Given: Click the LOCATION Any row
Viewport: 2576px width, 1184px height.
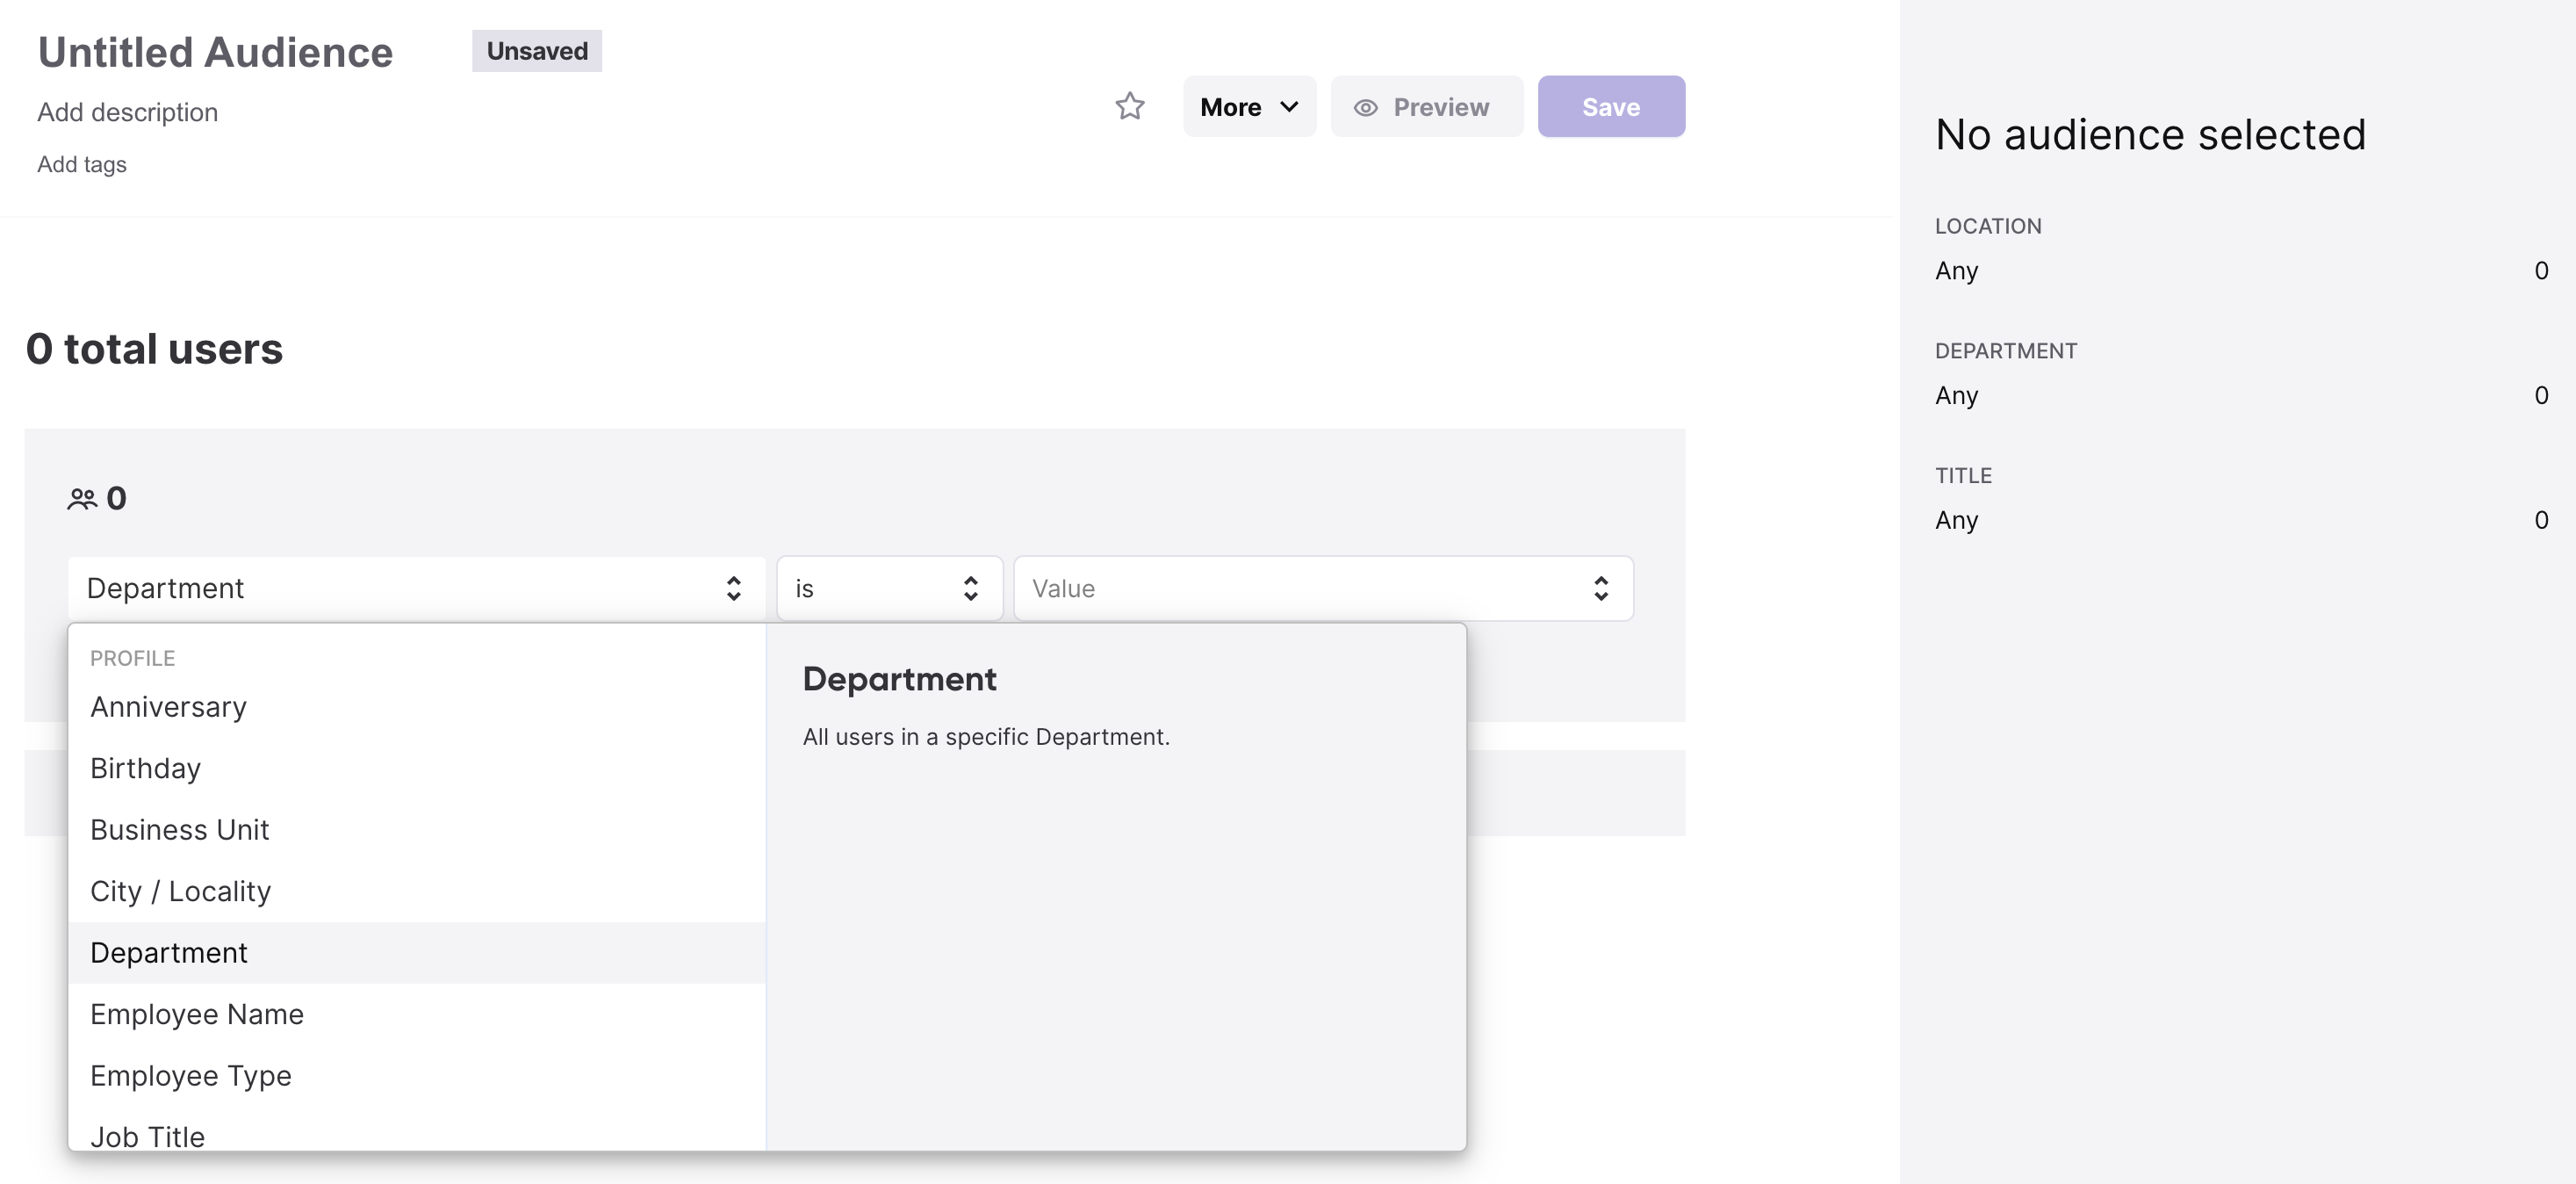Looking at the screenshot, I should (x=2241, y=271).
